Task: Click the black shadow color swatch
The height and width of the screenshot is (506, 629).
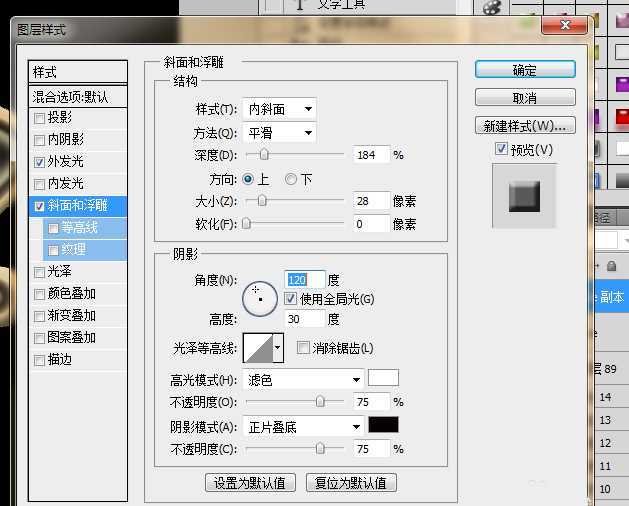Action: (x=383, y=426)
